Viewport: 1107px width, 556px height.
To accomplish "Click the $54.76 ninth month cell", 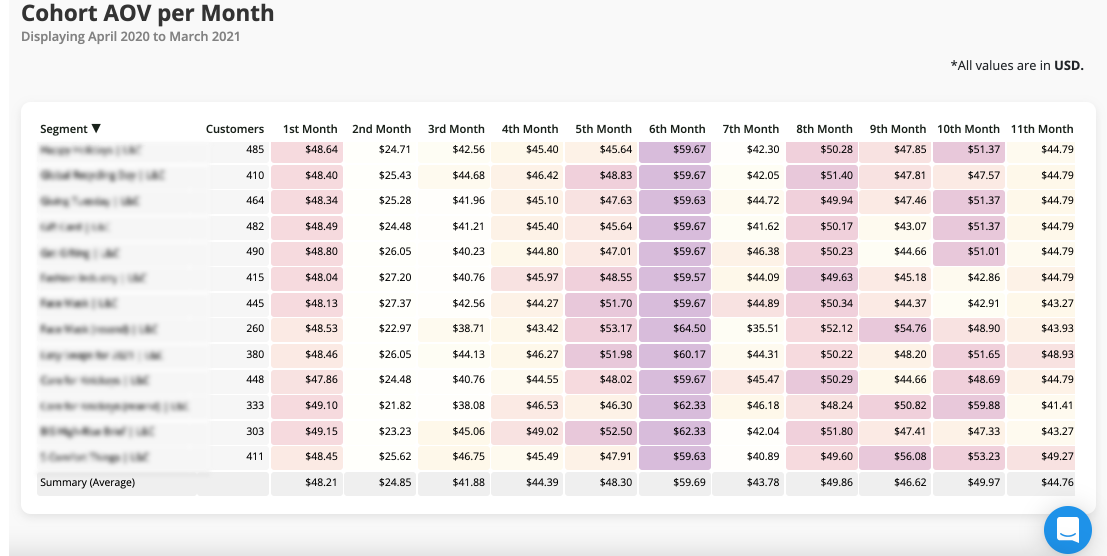I will (896, 329).
